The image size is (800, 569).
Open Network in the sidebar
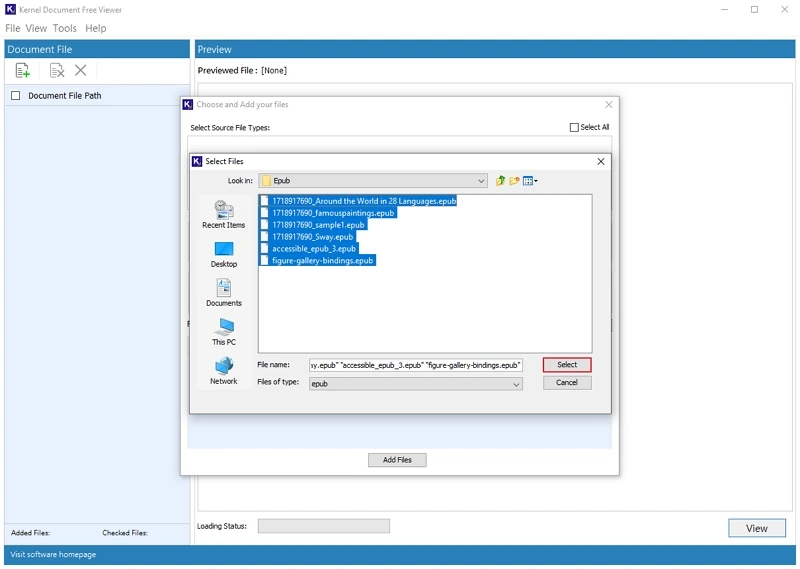click(x=223, y=371)
